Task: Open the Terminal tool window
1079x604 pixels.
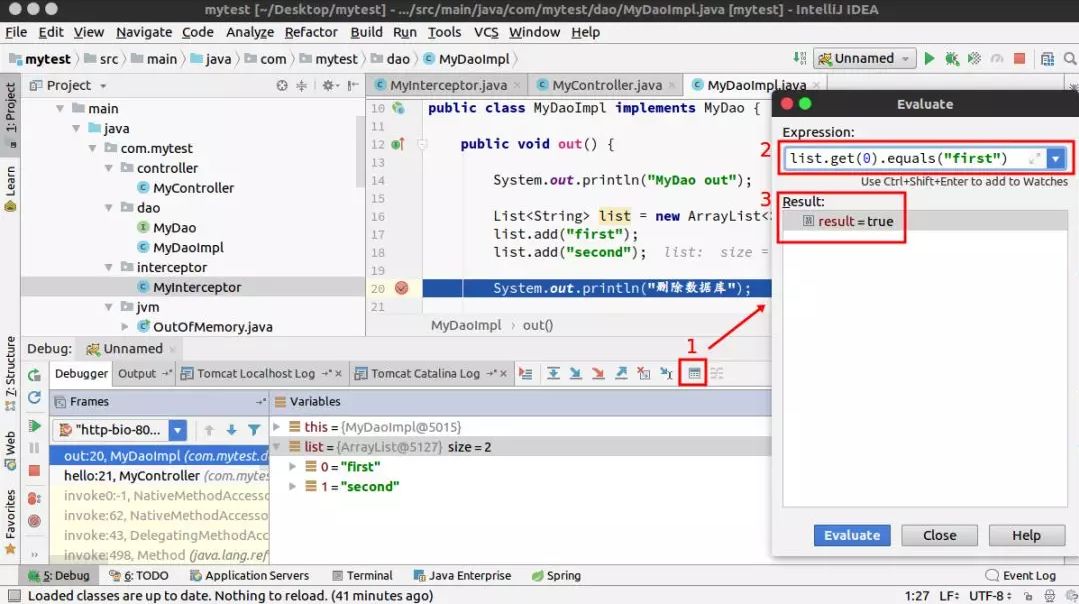Action: pyautogui.click(x=362, y=576)
